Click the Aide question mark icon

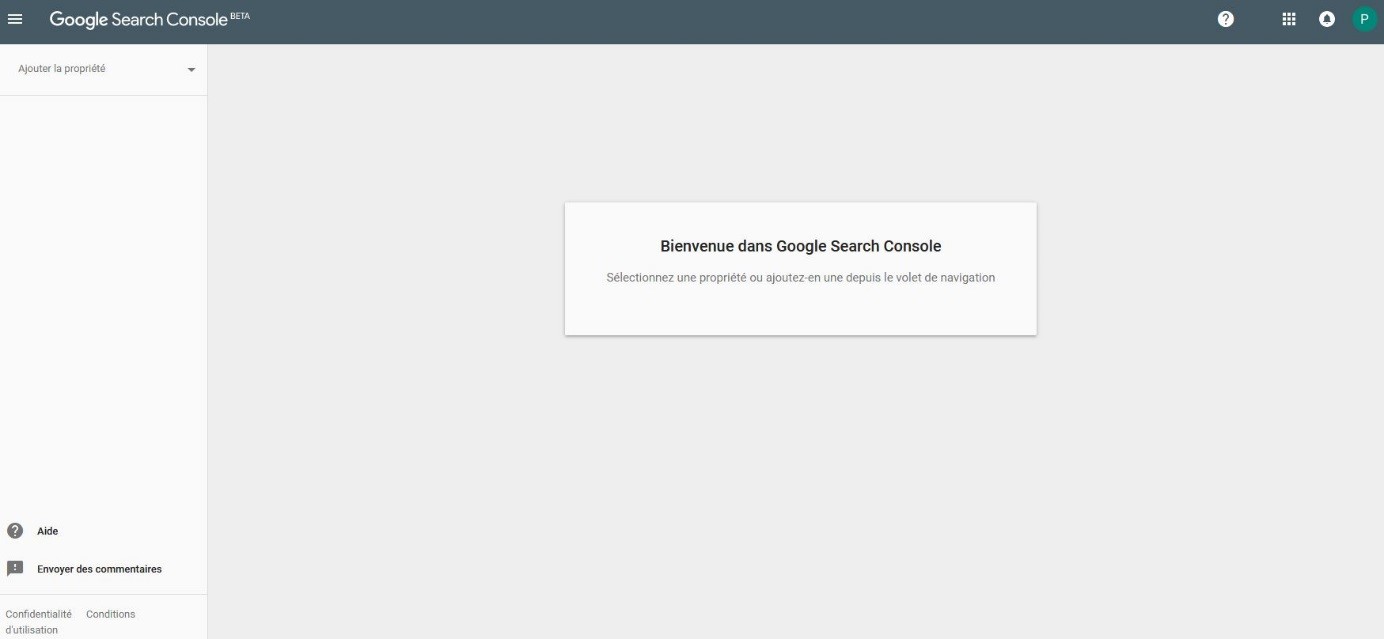pos(15,531)
